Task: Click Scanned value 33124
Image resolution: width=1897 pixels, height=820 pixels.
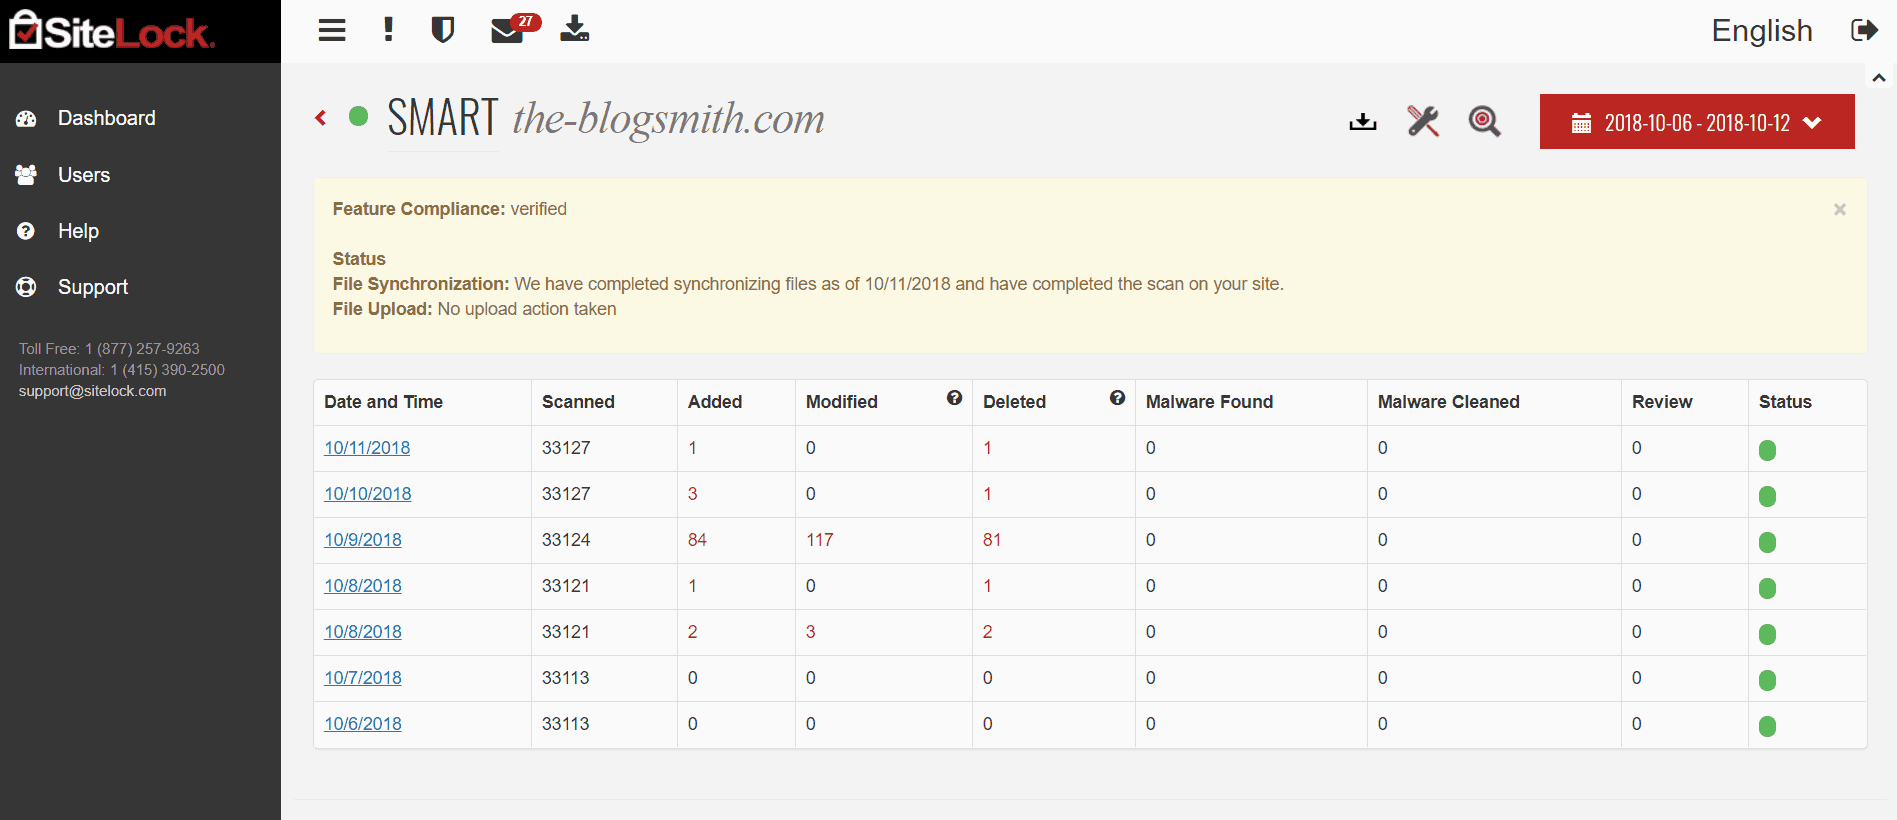Action: [x=566, y=540]
